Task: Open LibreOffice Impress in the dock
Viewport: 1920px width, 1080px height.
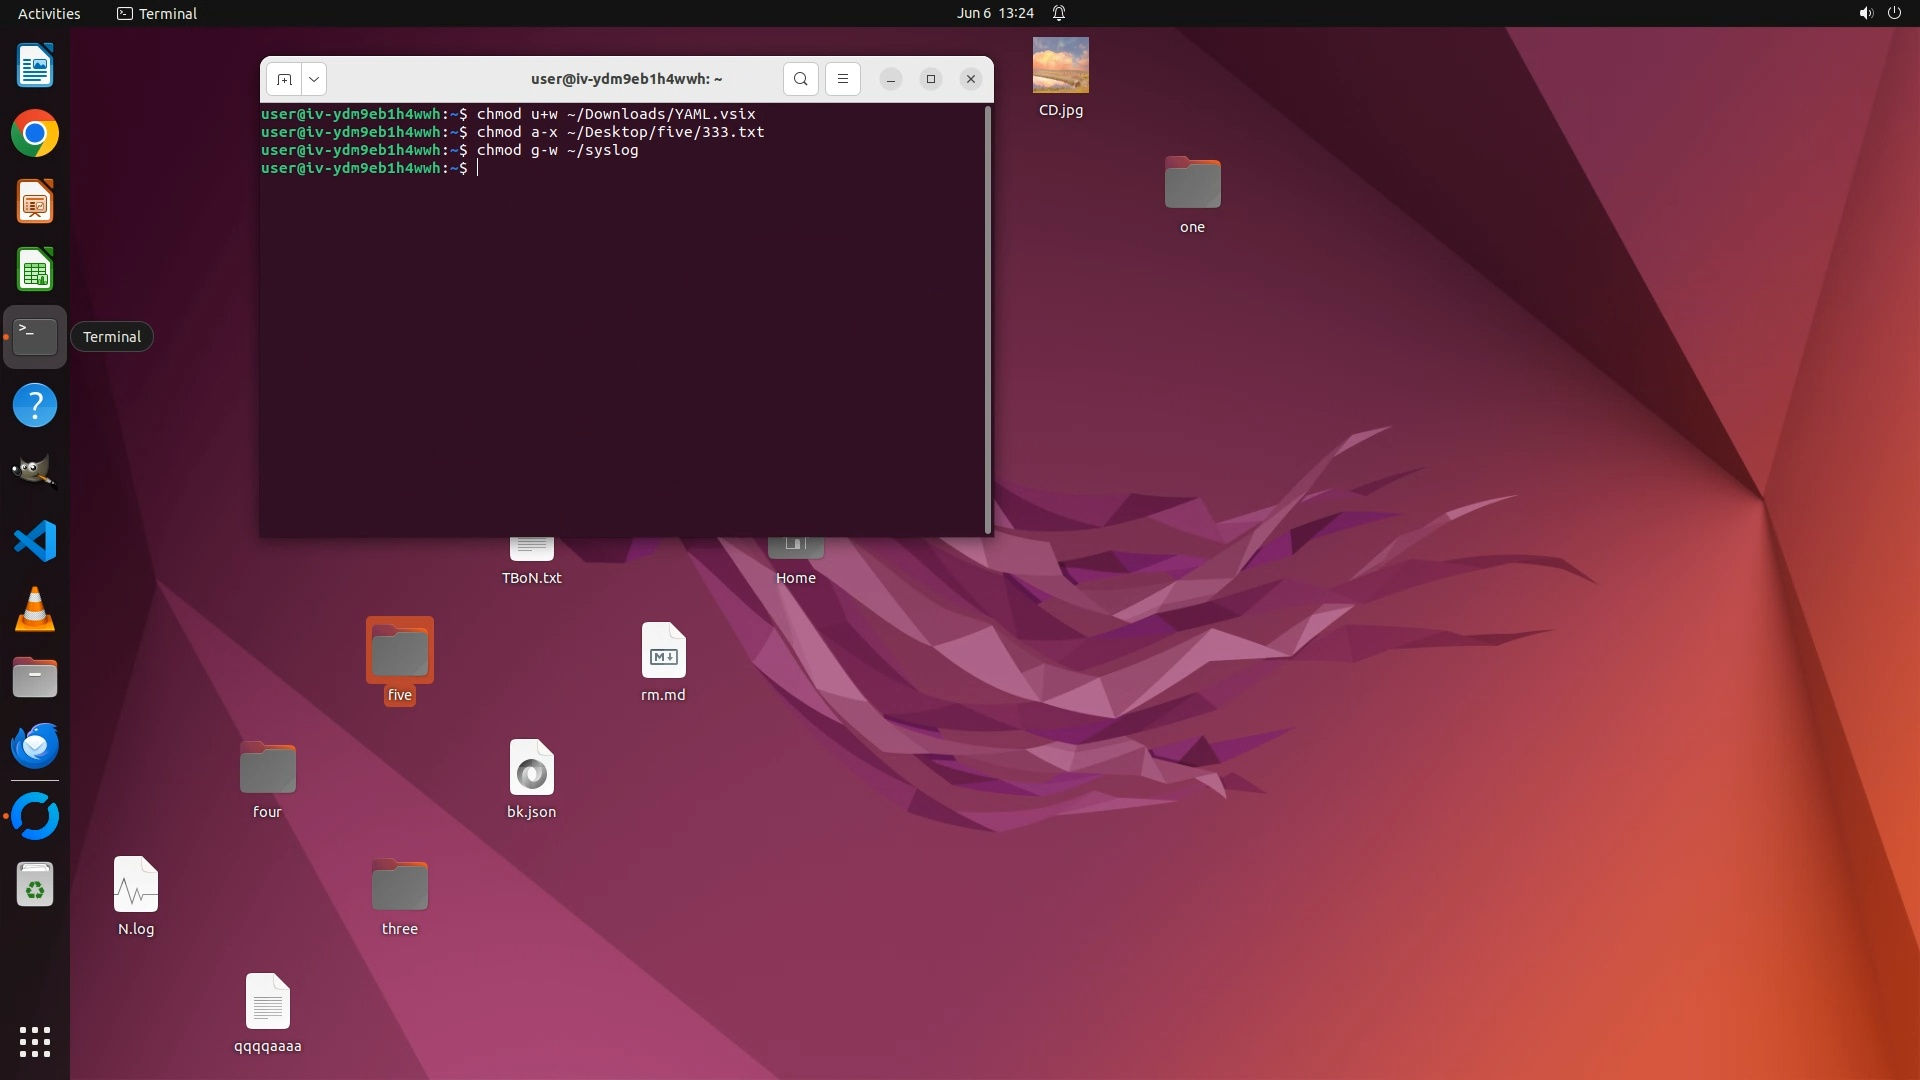Action: point(35,202)
